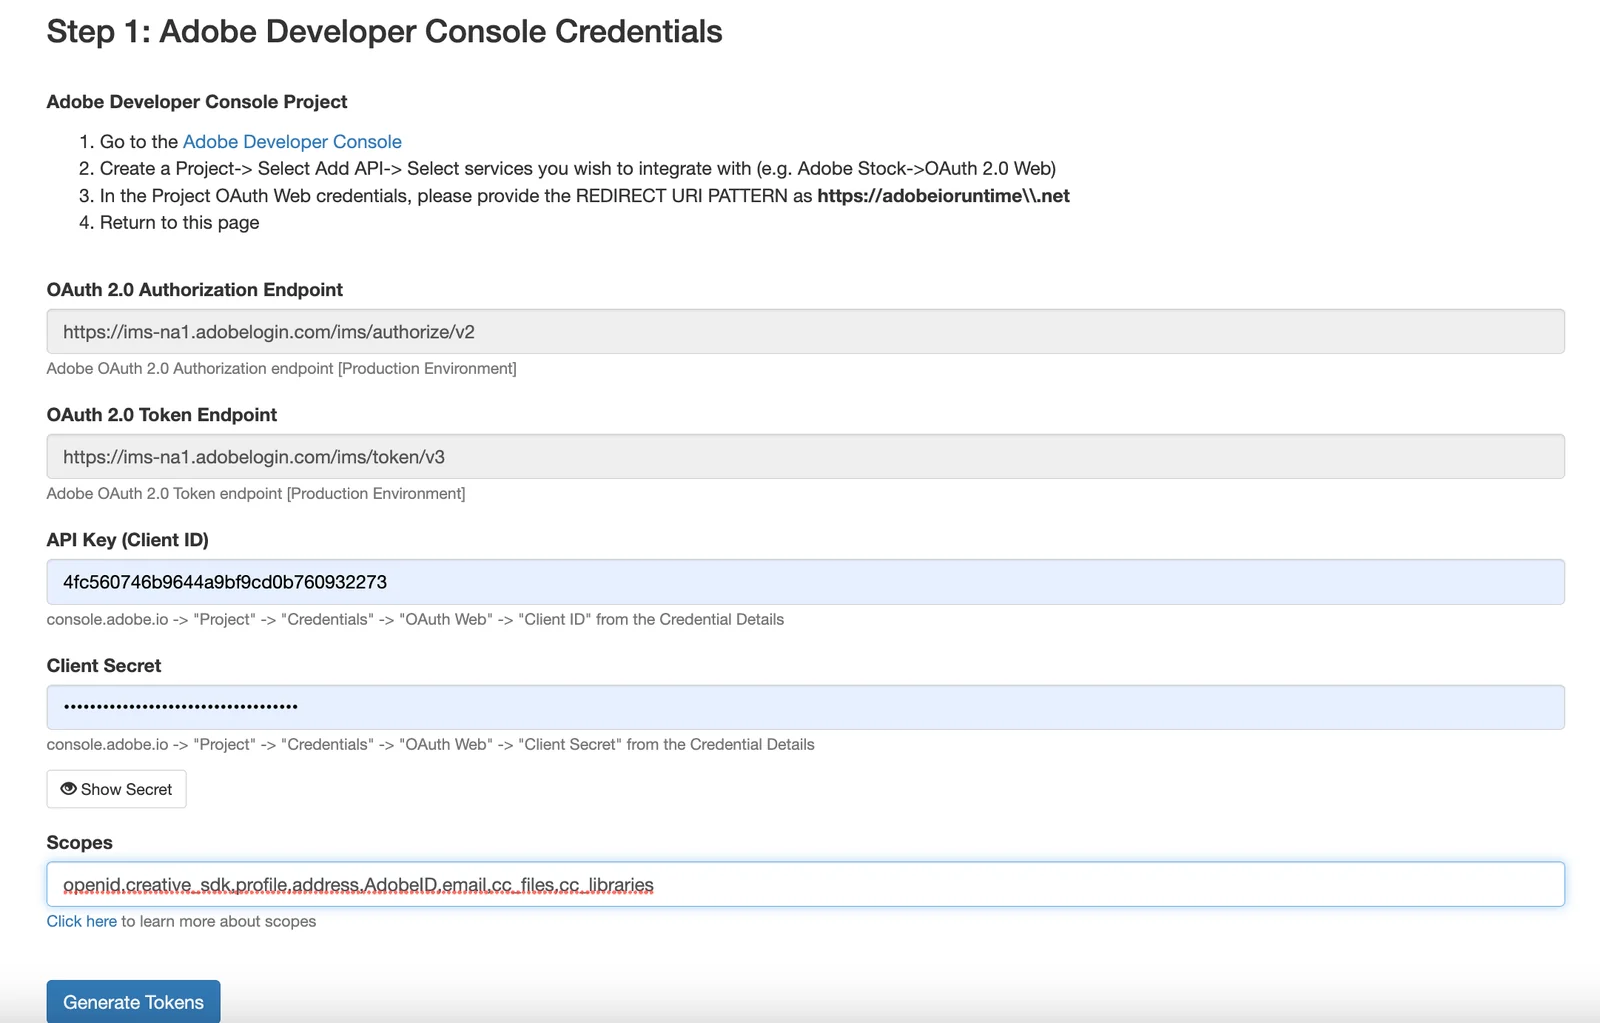The width and height of the screenshot is (1600, 1023).
Task: Click the 'Return to this page' list item
Action: pyautogui.click(x=179, y=223)
